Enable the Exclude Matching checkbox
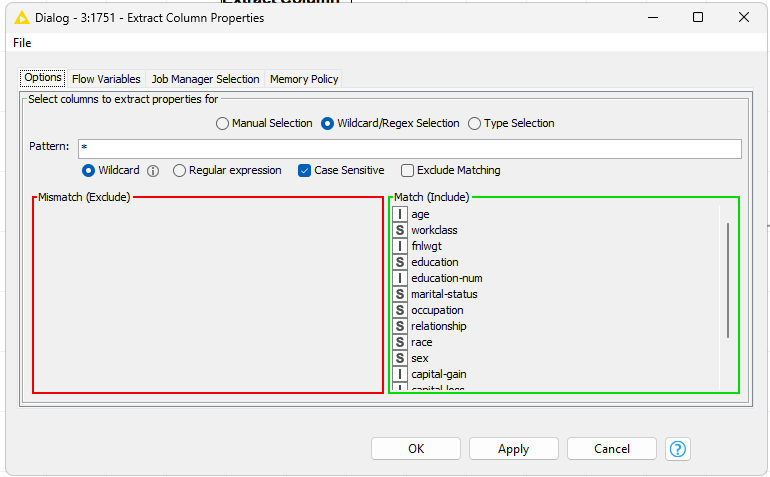Image resolution: width=770 pixels, height=477 pixels. (x=408, y=171)
